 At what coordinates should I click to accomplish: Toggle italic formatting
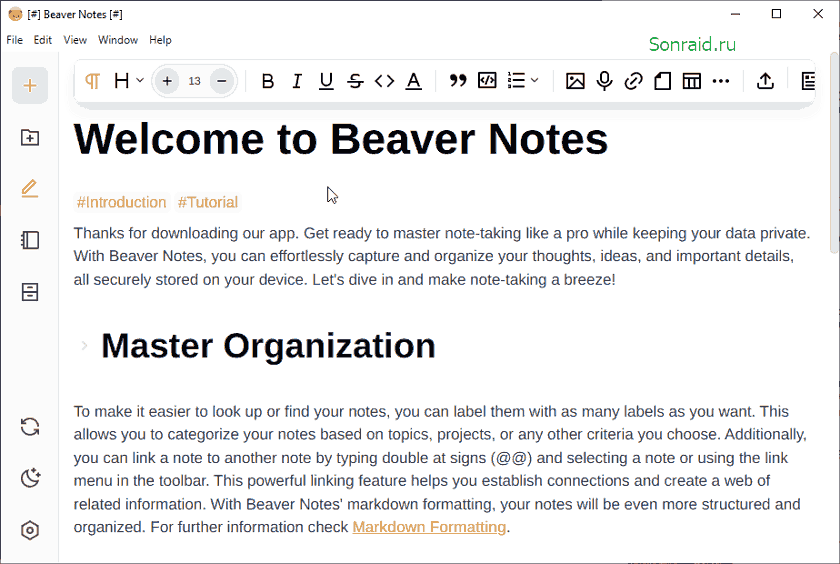click(297, 81)
